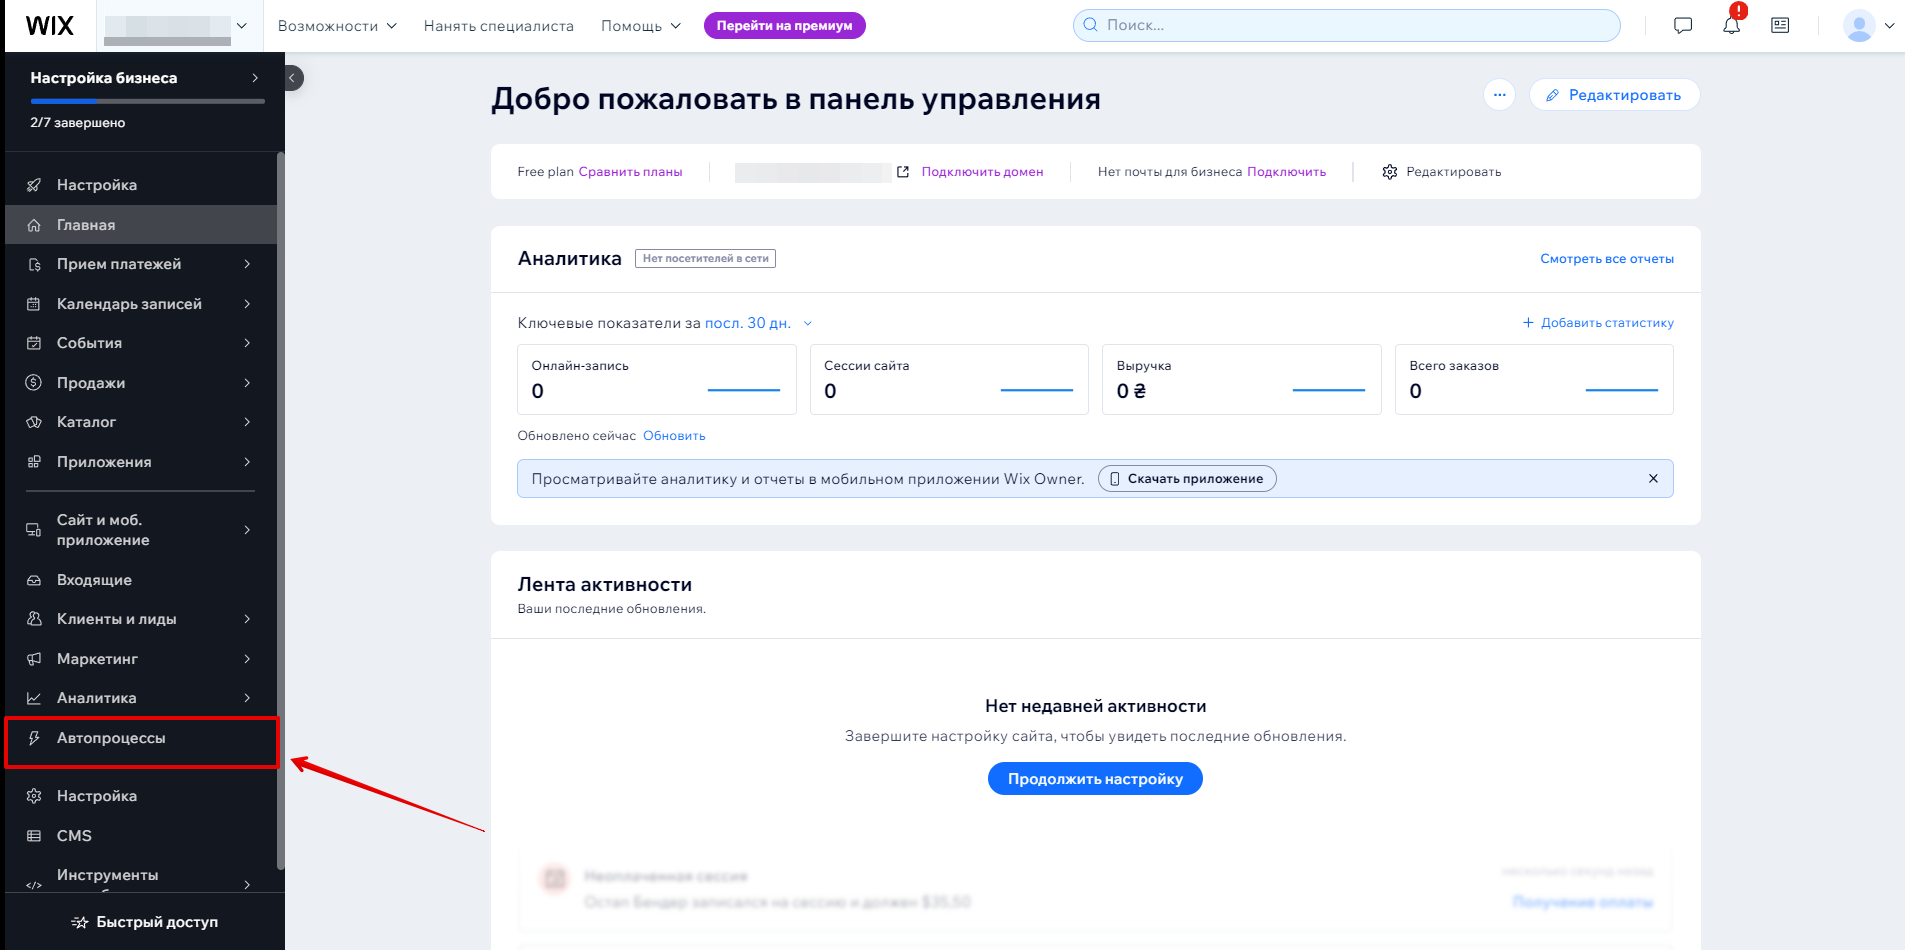Expand Прием платежей submenu chevron
Viewport: 1905px width, 950px height.
(x=247, y=264)
